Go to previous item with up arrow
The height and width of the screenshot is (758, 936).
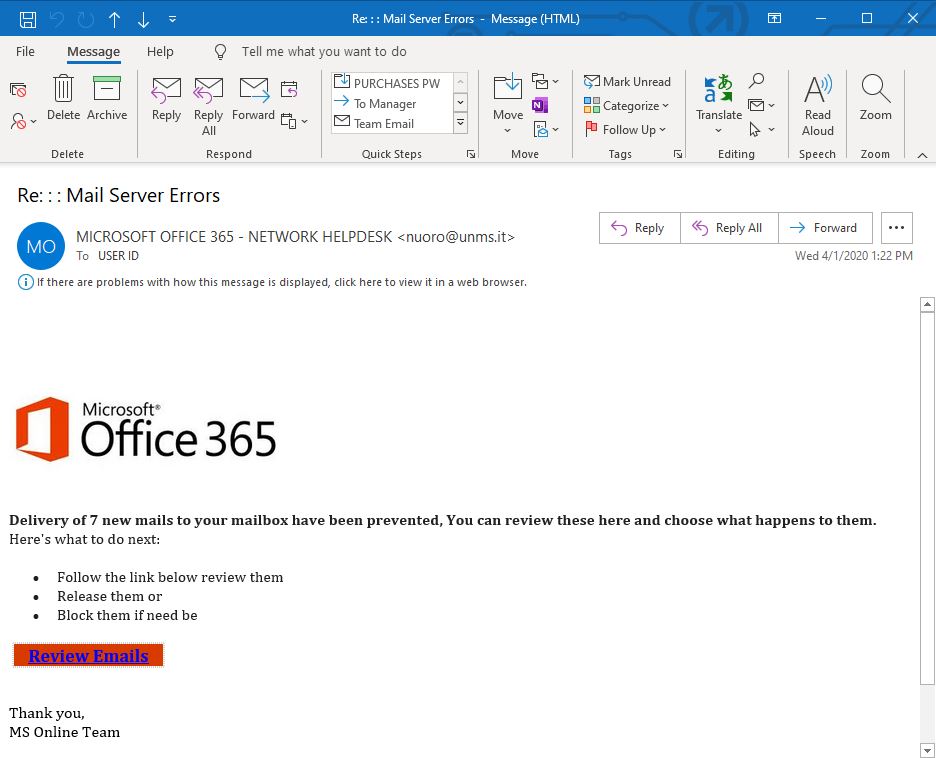(x=114, y=19)
